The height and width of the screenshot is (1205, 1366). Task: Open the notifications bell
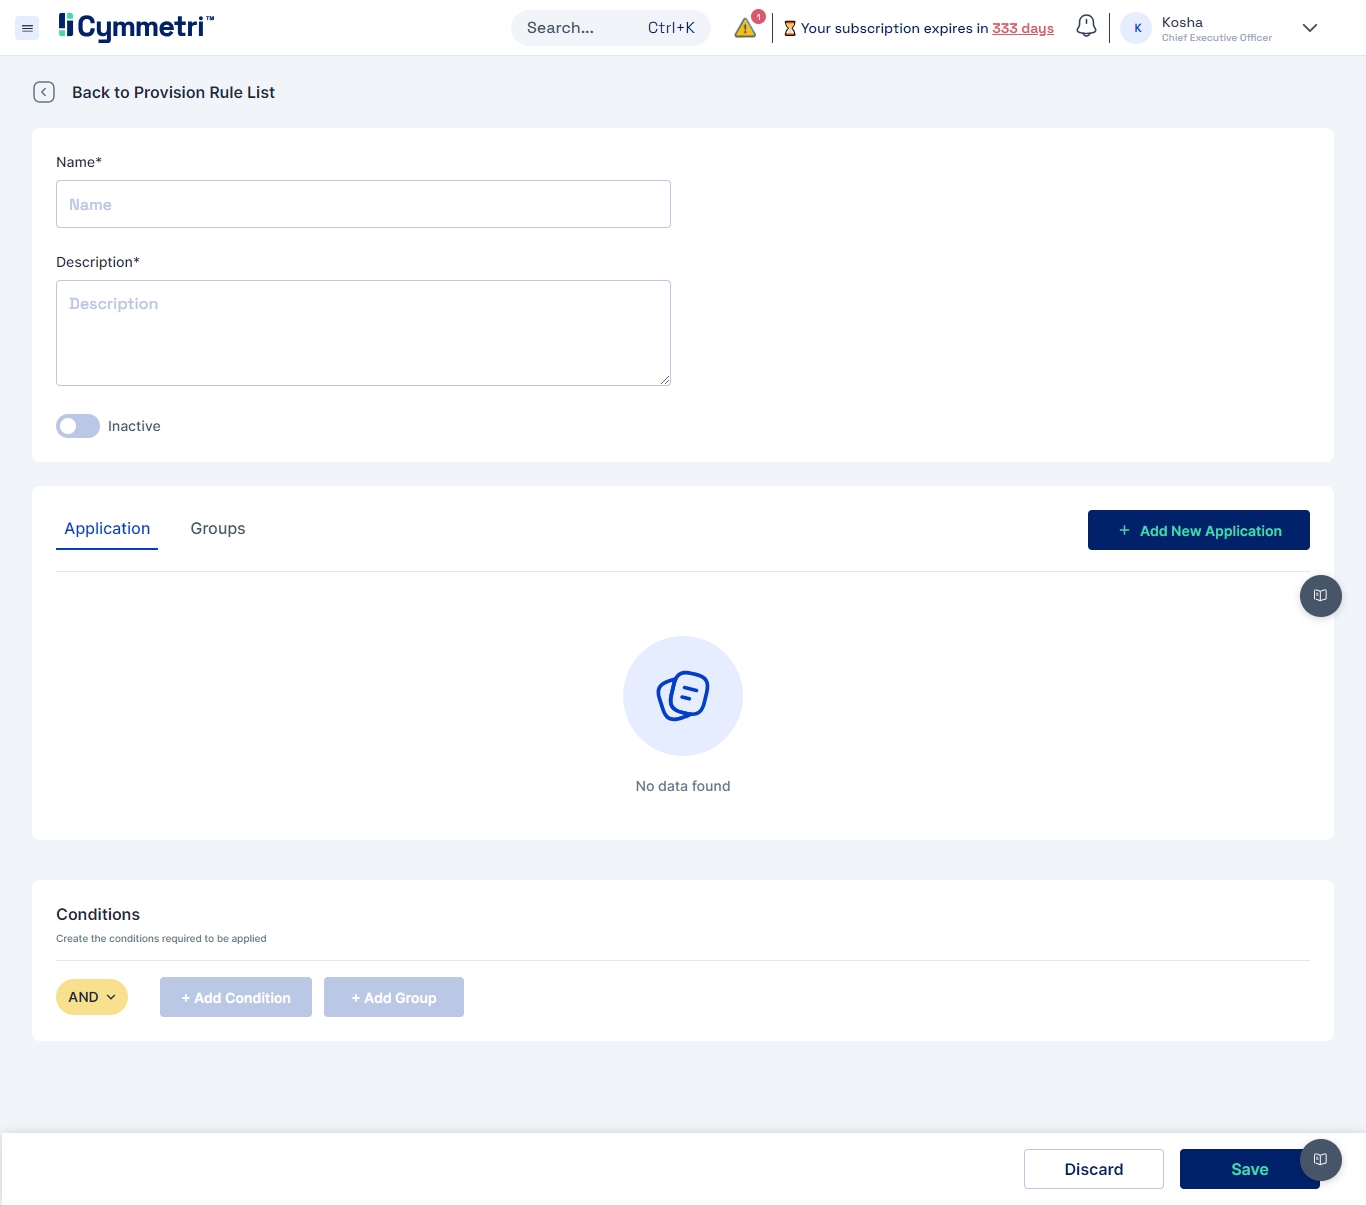click(x=1086, y=27)
